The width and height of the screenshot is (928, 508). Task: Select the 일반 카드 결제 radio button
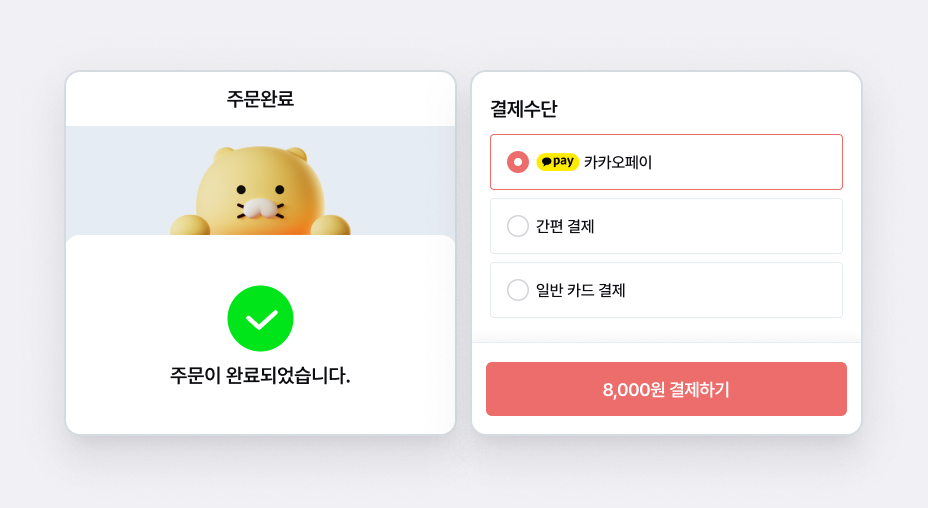518,290
